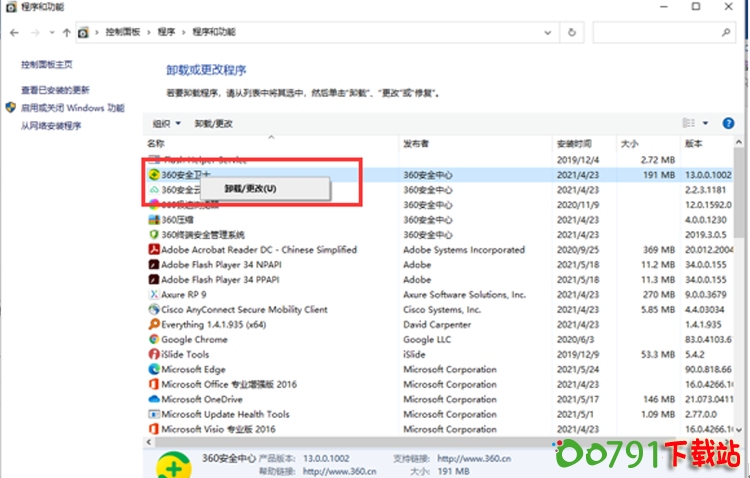Click the Cisco AnyConnect program icon
Screen dimensions: 750x478
pyautogui.click(x=154, y=310)
